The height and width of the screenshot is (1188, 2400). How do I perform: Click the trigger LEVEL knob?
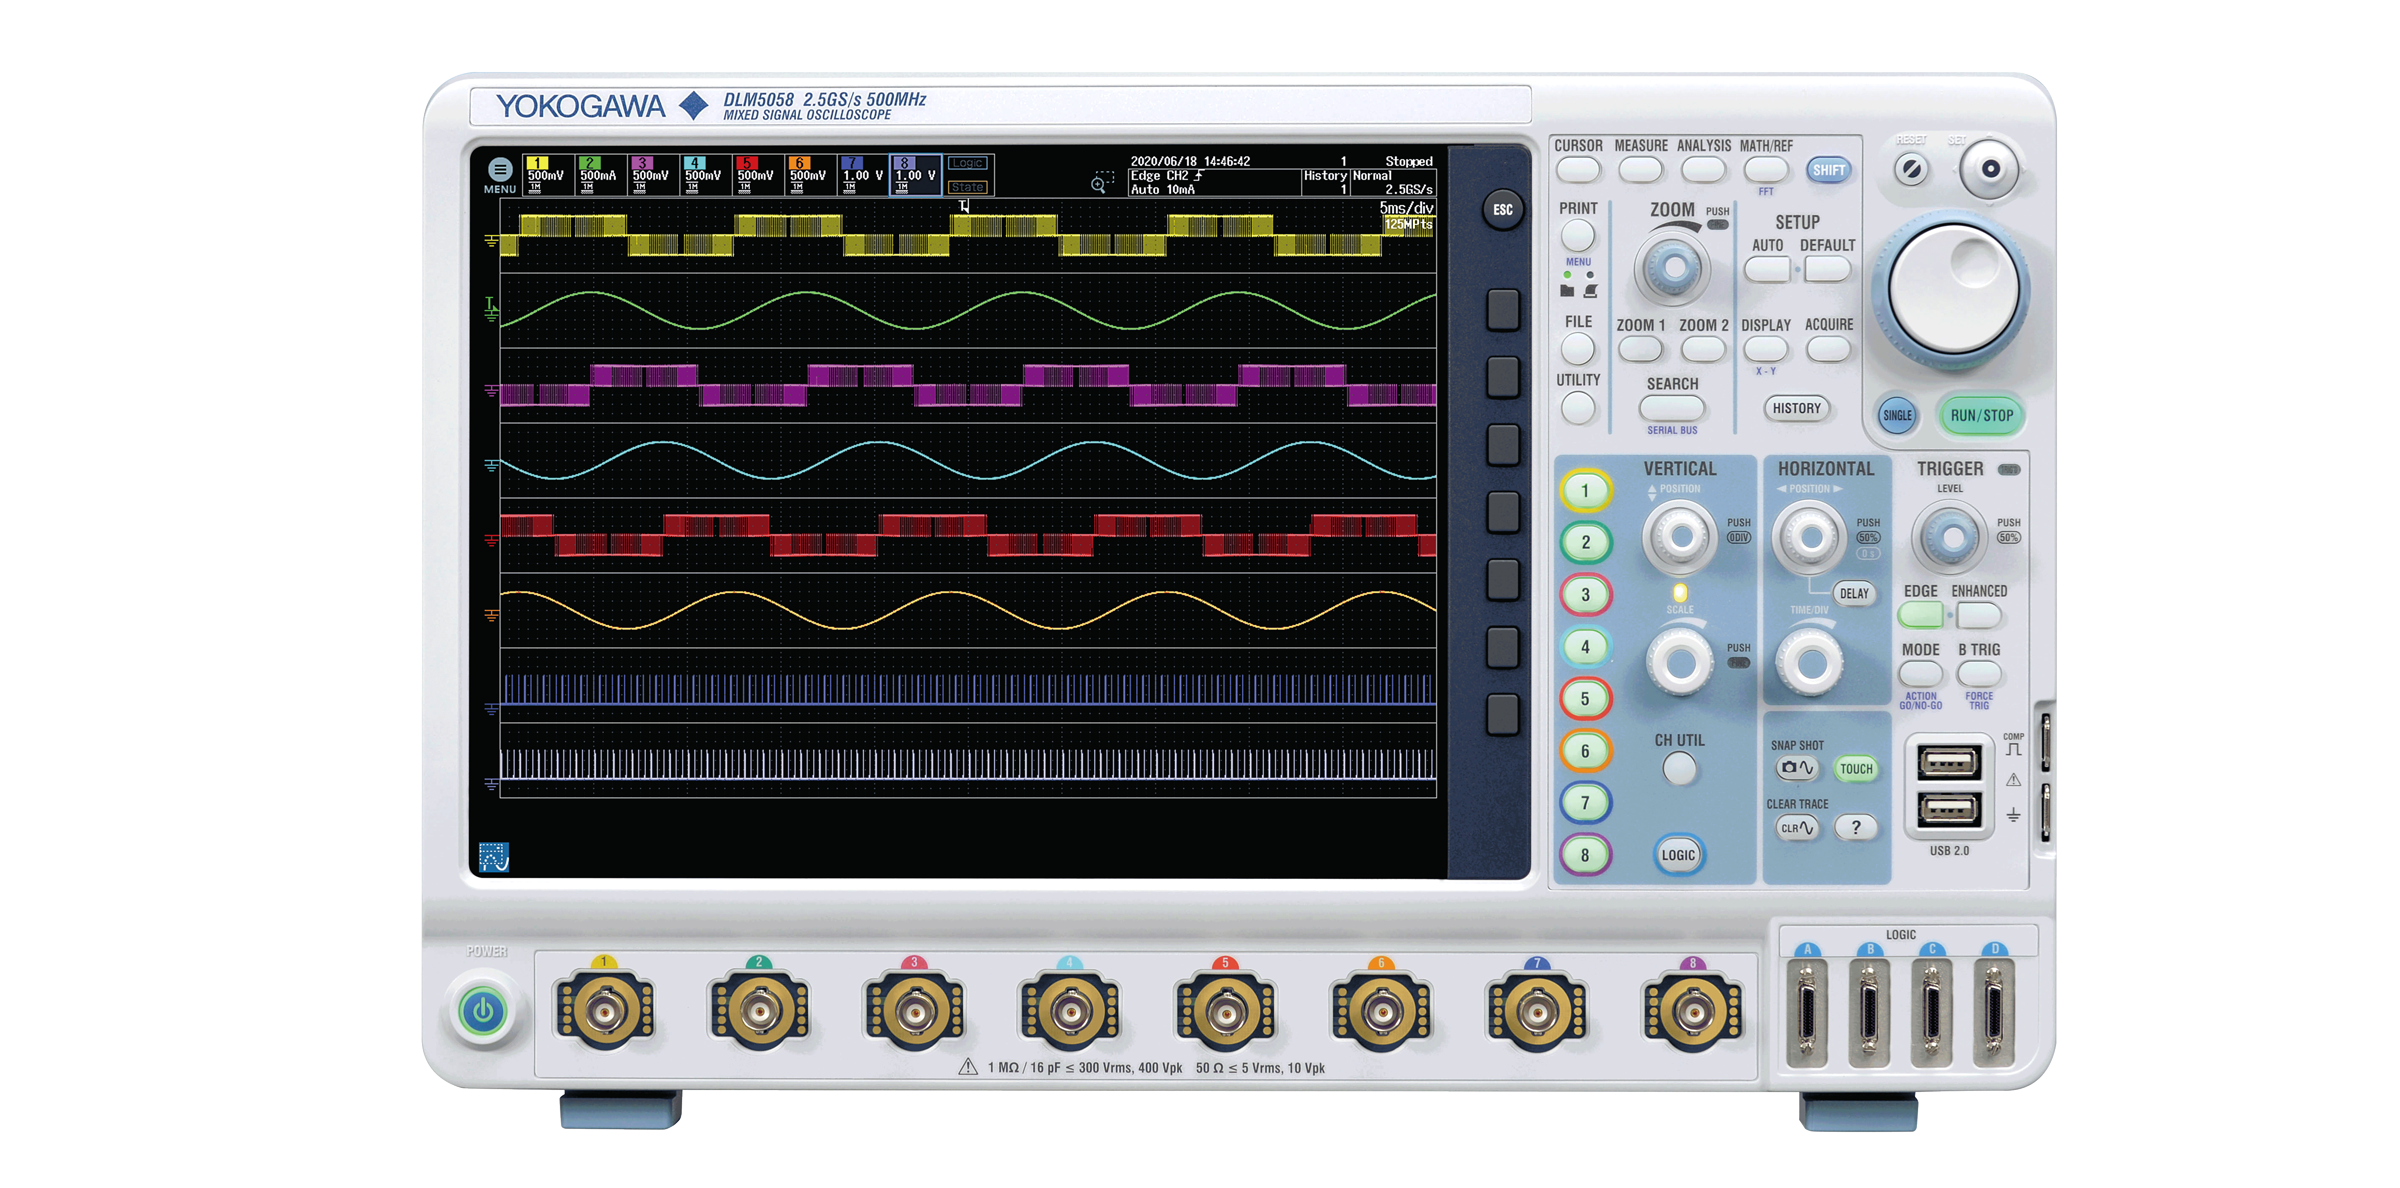(1950, 538)
